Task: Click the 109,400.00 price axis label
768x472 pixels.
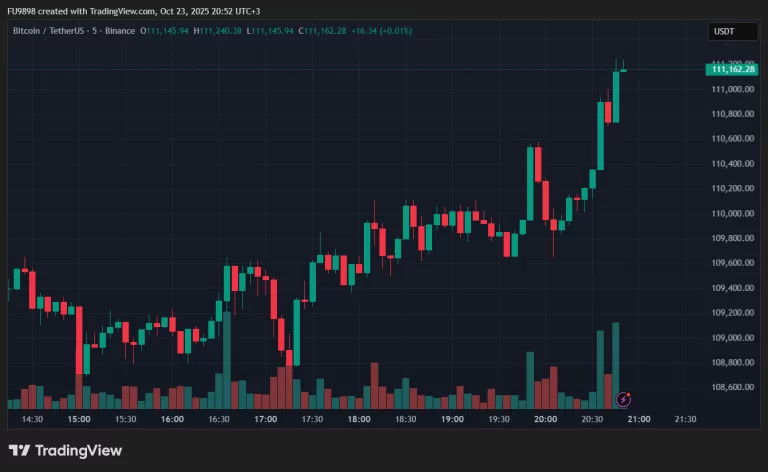Action: [733, 288]
